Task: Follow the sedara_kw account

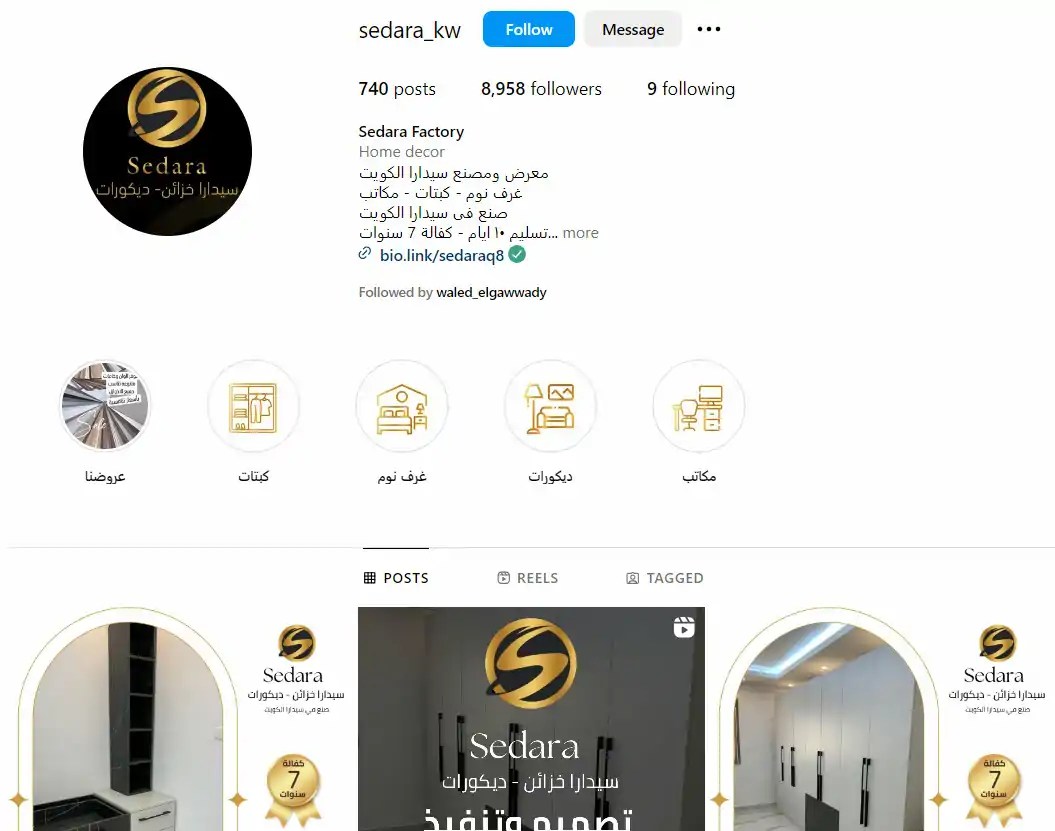Action: (x=529, y=29)
